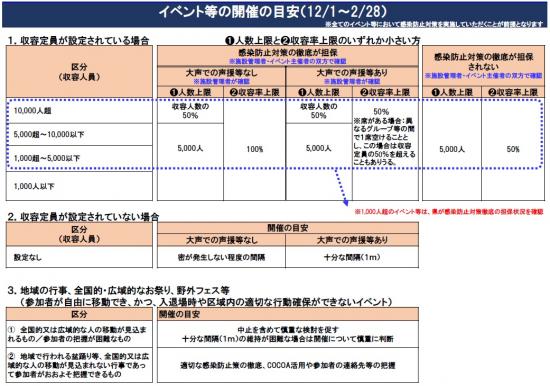Select heading '3. 地域の行事、全国的・広域的なお祭り、野外フェス等'
The image size is (550, 386).
click(x=119, y=291)
